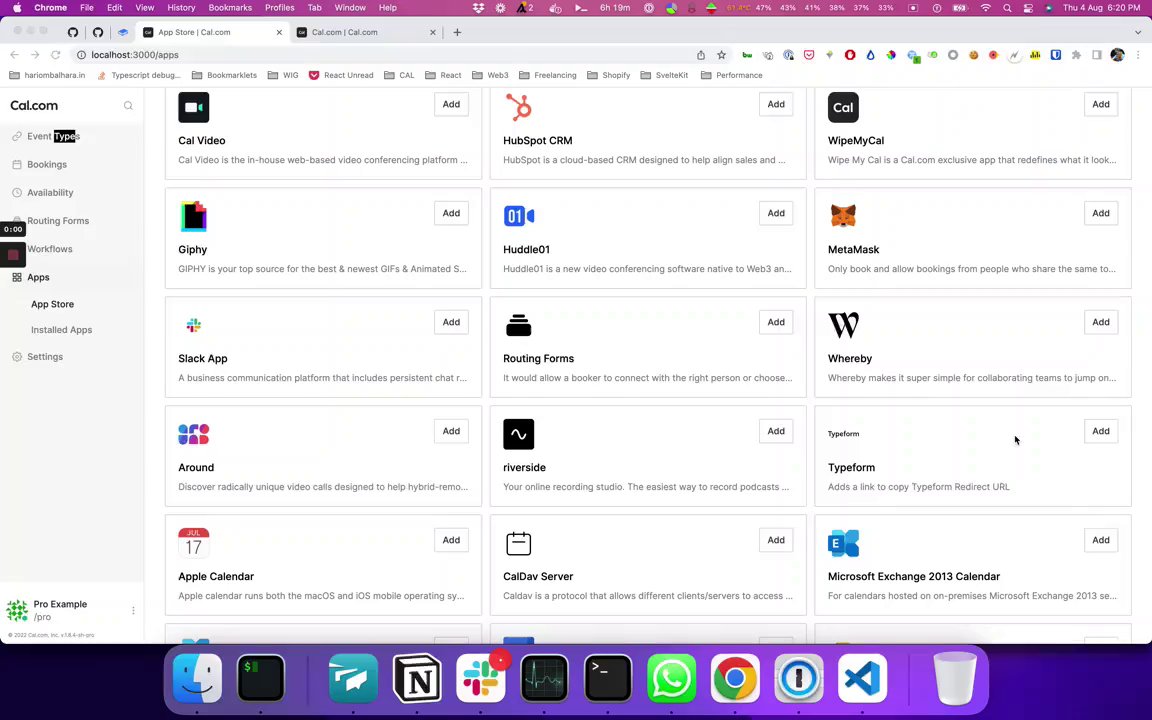Add the HubSpot CRM app
1152x720 pixels.
click(776, 104)
